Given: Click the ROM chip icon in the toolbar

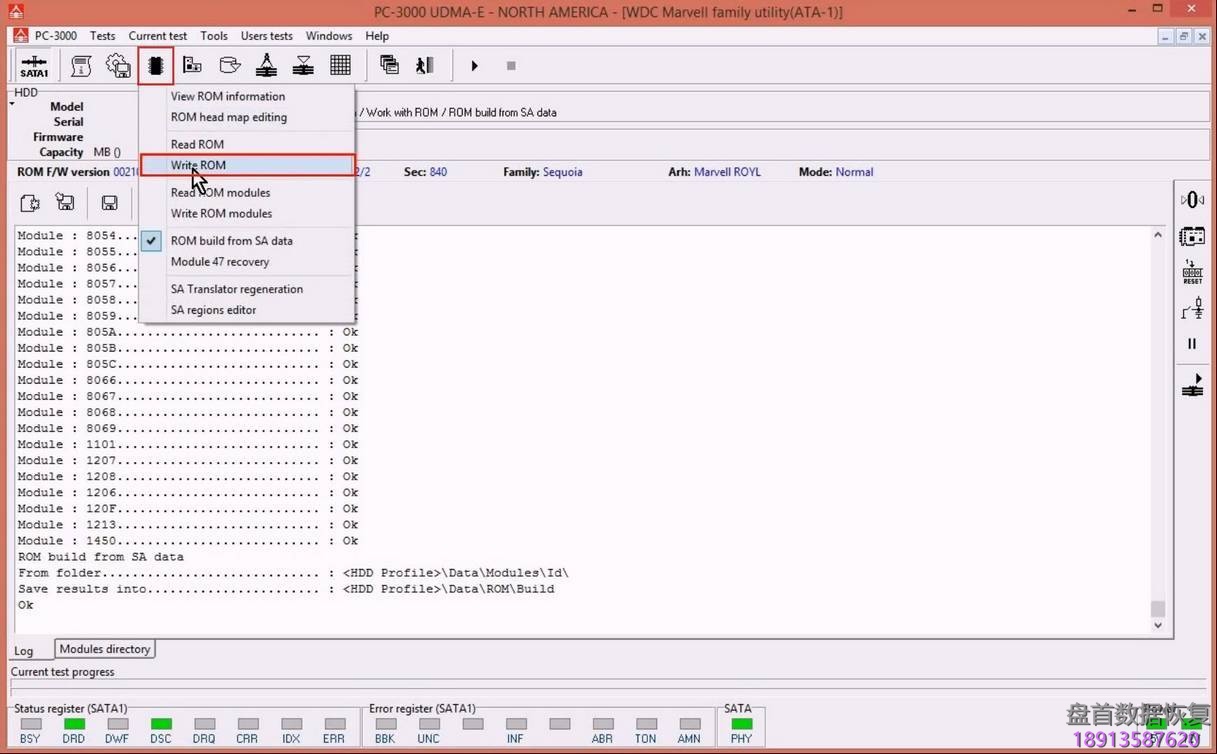Looking at the screenshot, I should 155,65.
